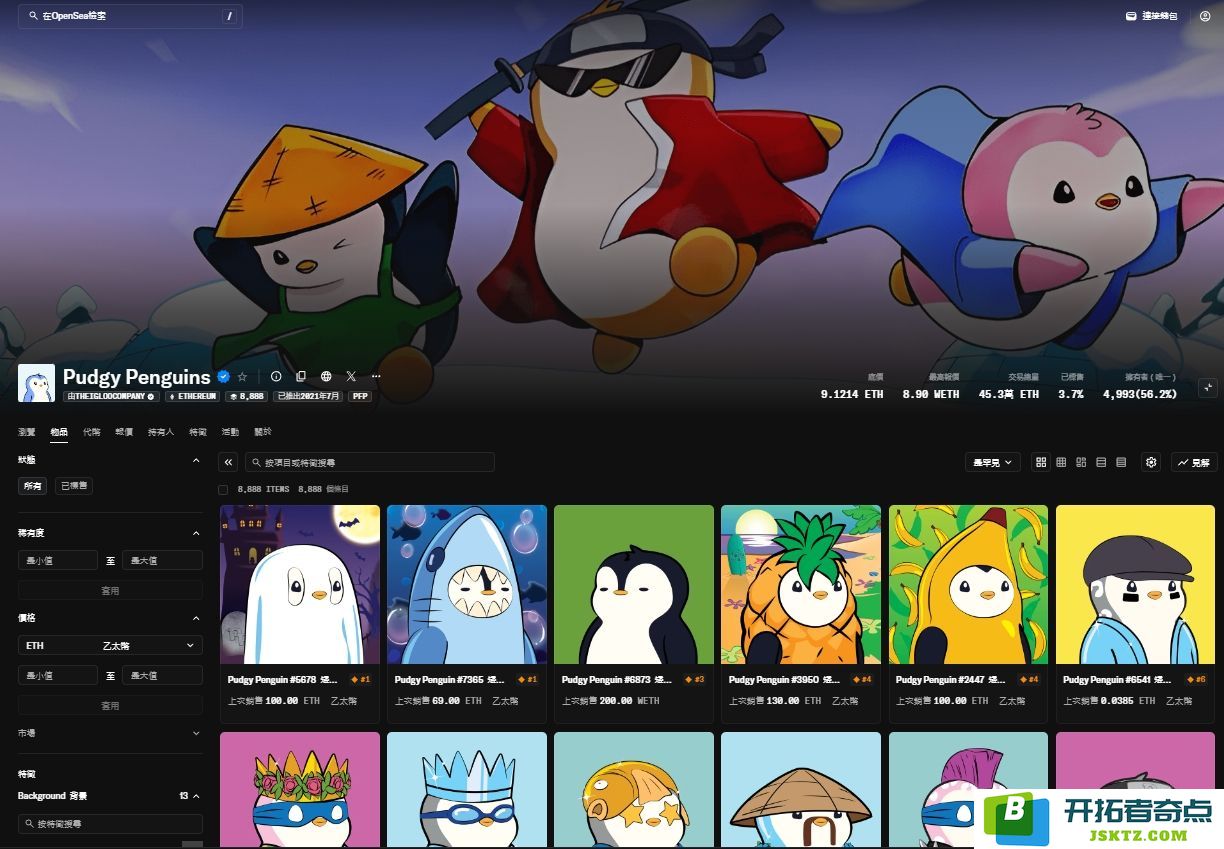Switch to the large grid view
The height and width of the screenshot is (849, 1224).
1041,462
